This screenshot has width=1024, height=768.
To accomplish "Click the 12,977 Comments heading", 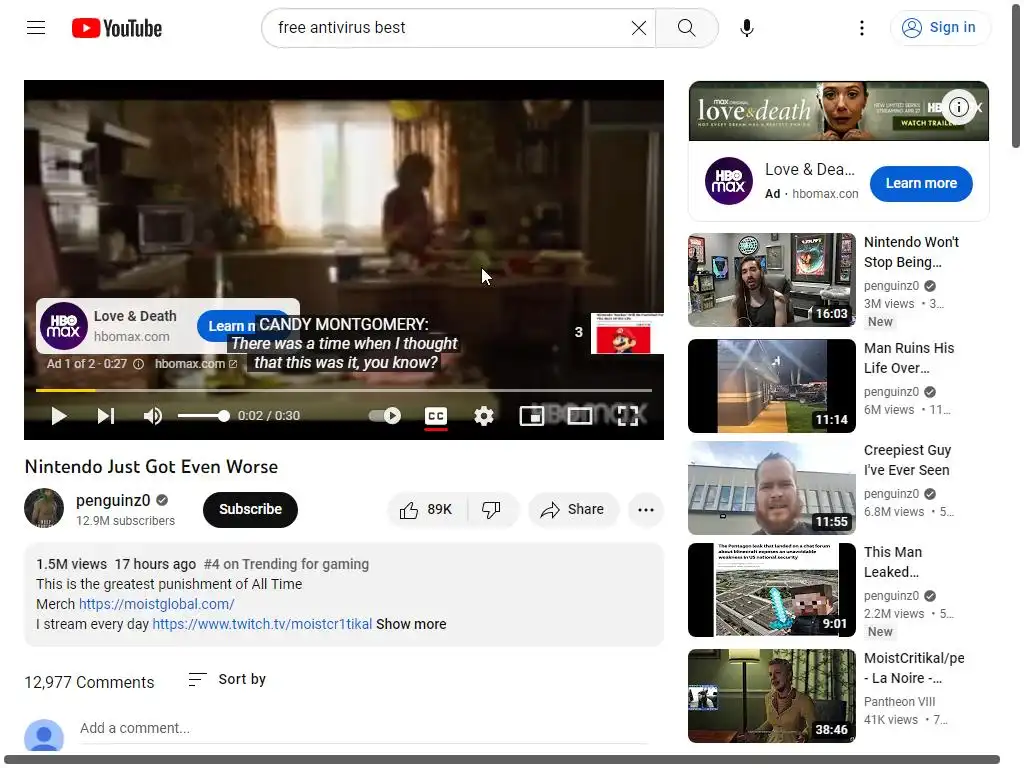I will click(89, 682).
